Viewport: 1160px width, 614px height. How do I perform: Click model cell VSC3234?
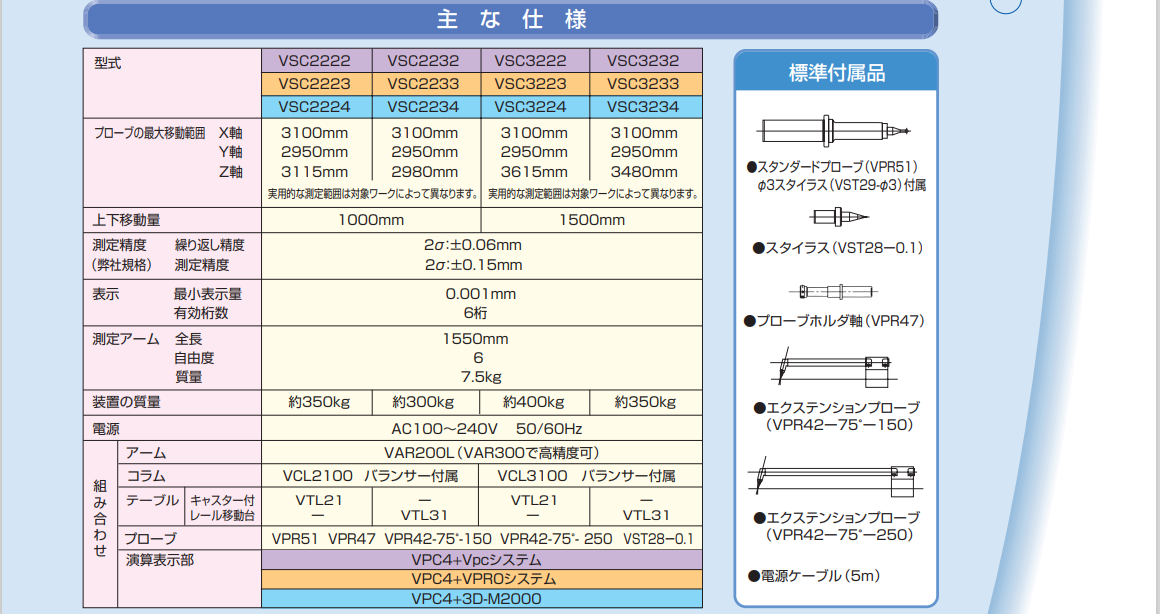(x=645, y=107)
